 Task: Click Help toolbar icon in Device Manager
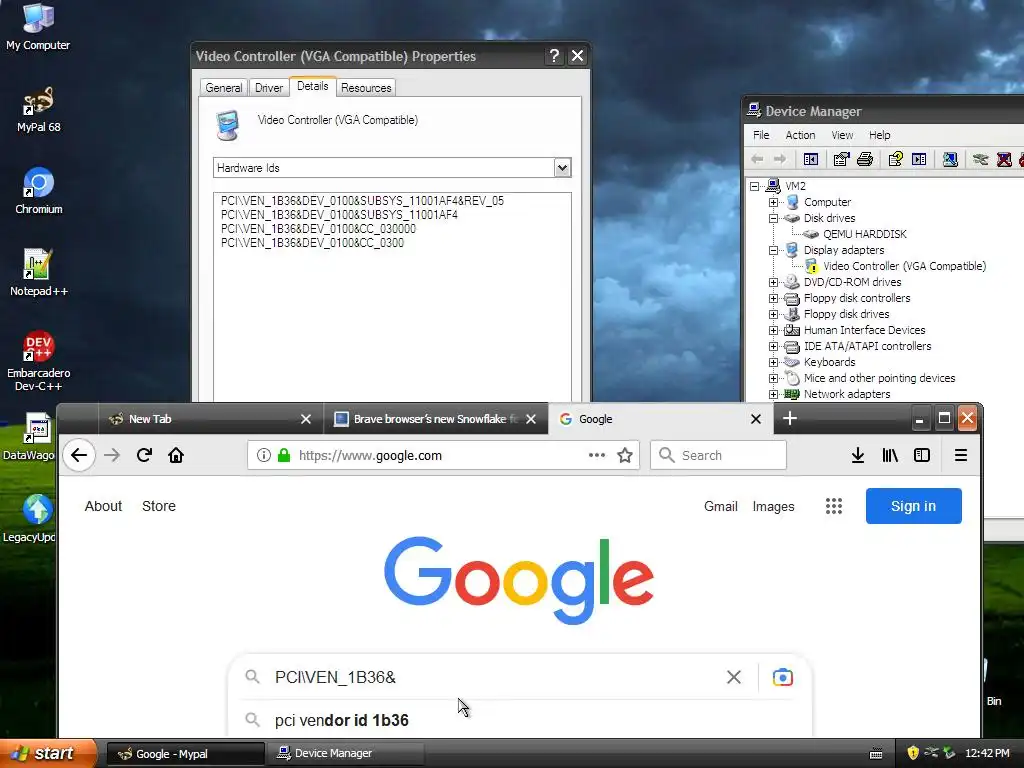tap(895, 159)
